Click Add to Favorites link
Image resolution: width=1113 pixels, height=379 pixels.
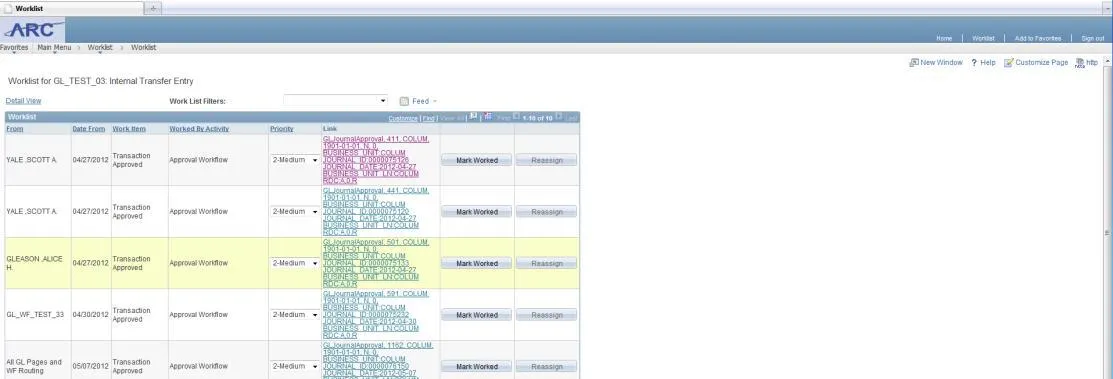(1038, 38)
